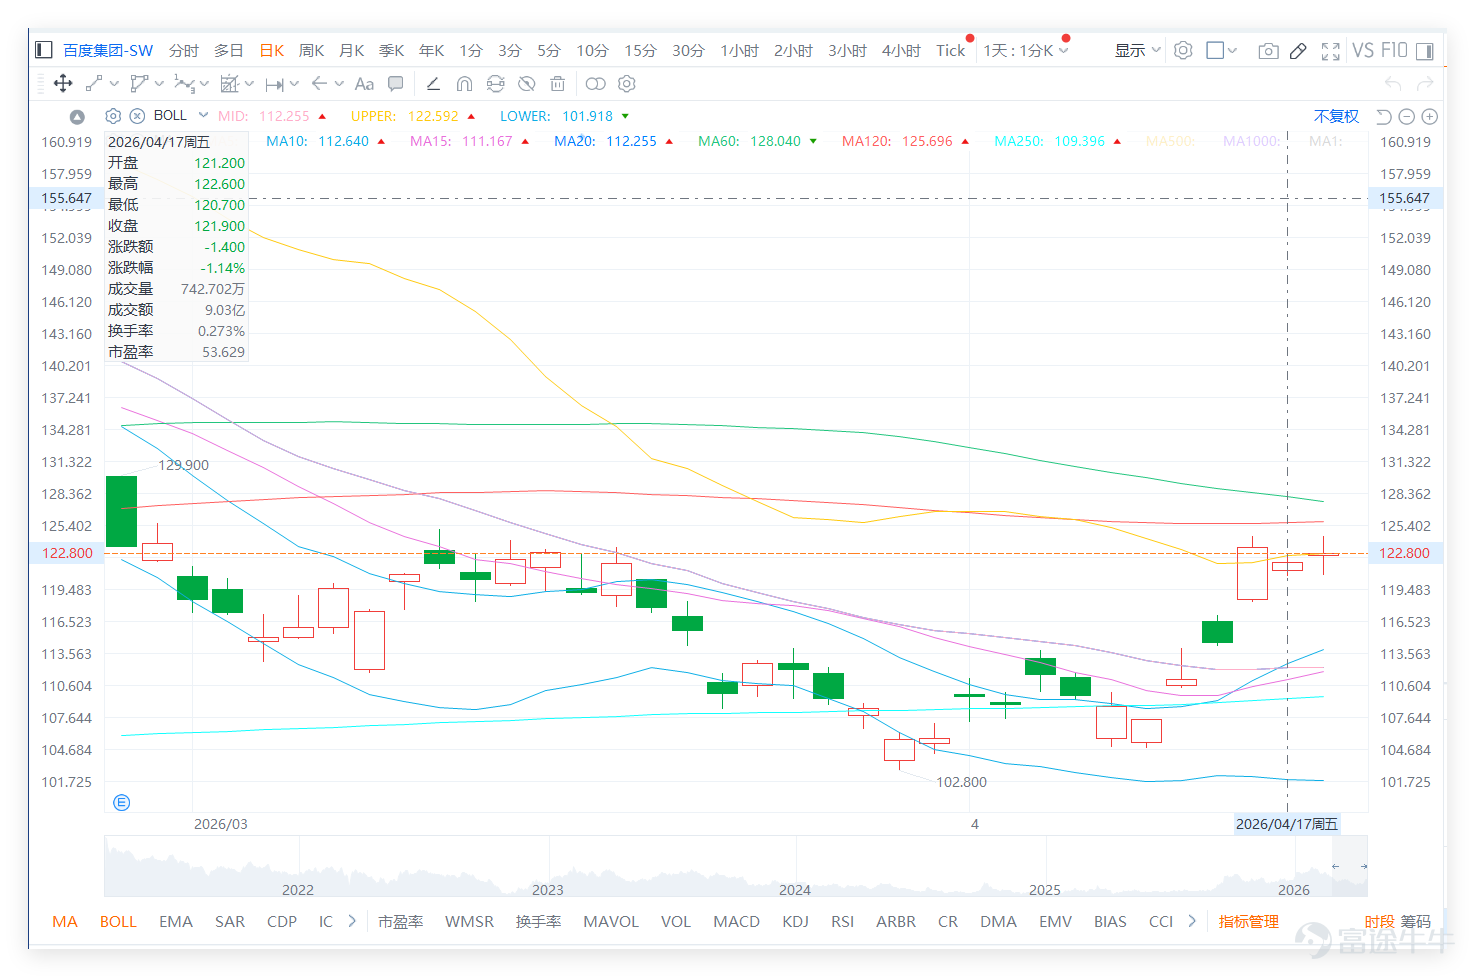Select the move/crosshair cursor tool
This screenshot has width=1475, height=977.
point(63,84)
